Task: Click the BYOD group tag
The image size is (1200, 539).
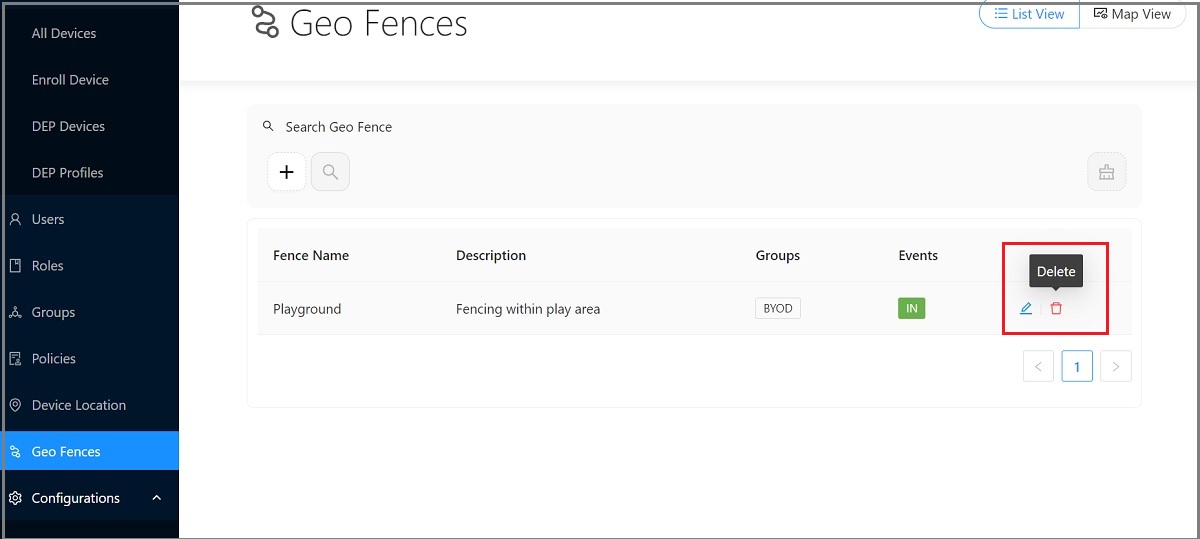Action: [x=777, y=309]
